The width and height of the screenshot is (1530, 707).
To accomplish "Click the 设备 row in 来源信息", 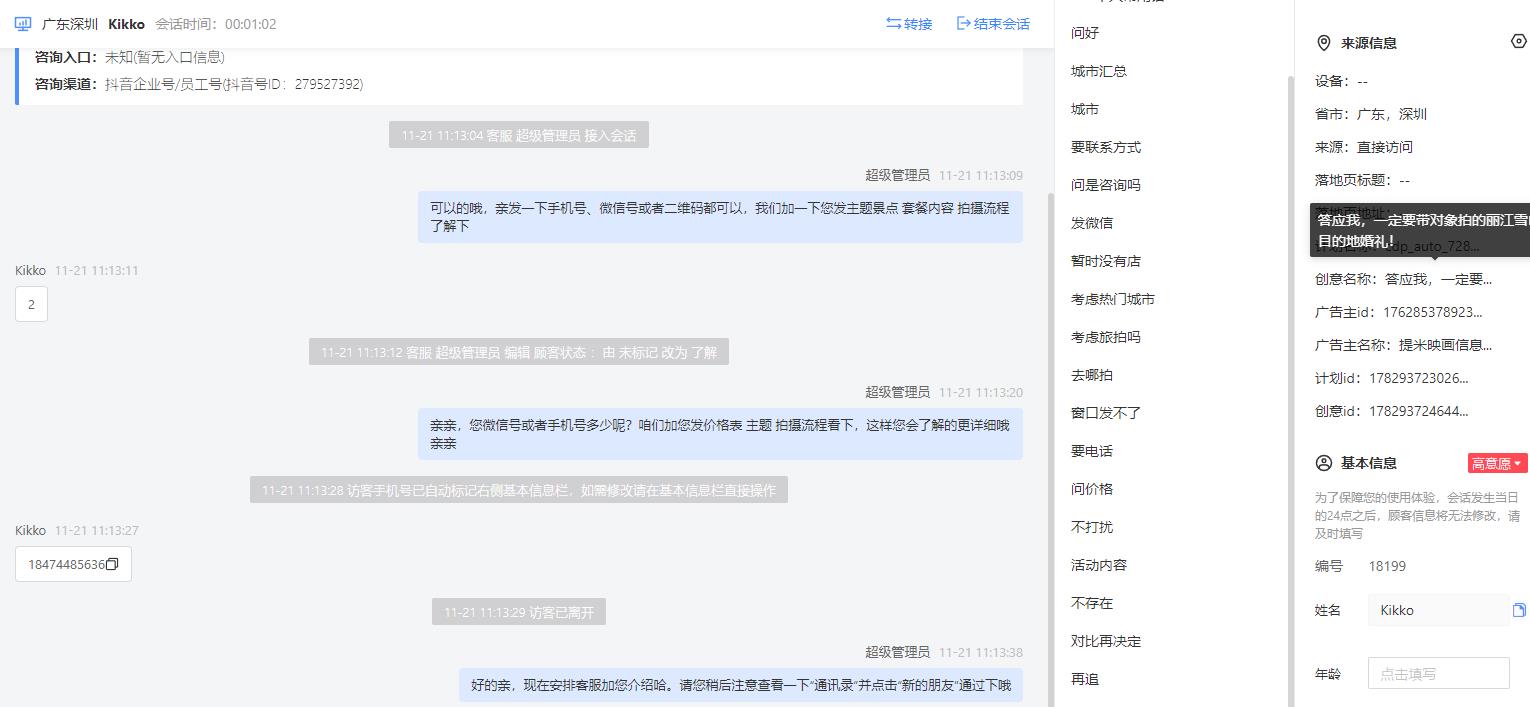I will pos(1341,81).
